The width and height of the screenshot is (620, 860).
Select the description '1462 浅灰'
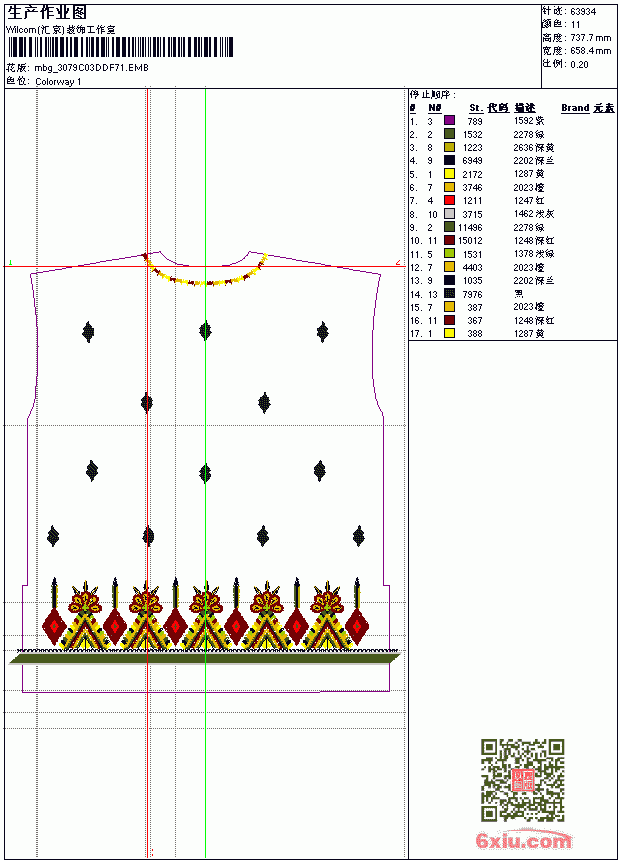coord(534,214)
